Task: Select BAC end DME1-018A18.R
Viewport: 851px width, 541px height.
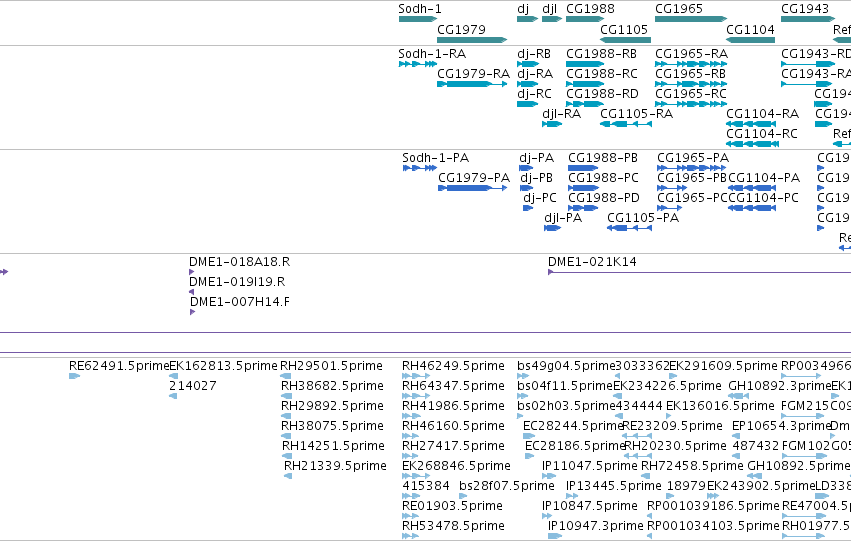Action: [x=239, y=262]
